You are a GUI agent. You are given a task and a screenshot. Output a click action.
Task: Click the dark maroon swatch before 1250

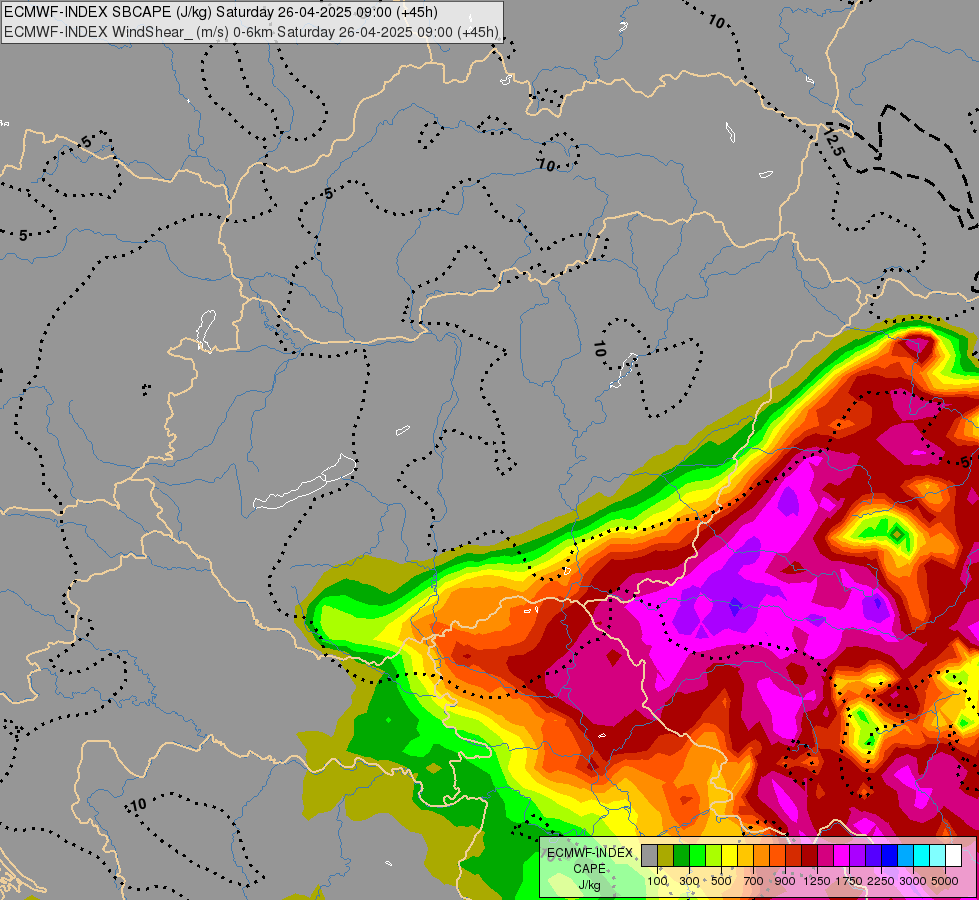(809, 856)
